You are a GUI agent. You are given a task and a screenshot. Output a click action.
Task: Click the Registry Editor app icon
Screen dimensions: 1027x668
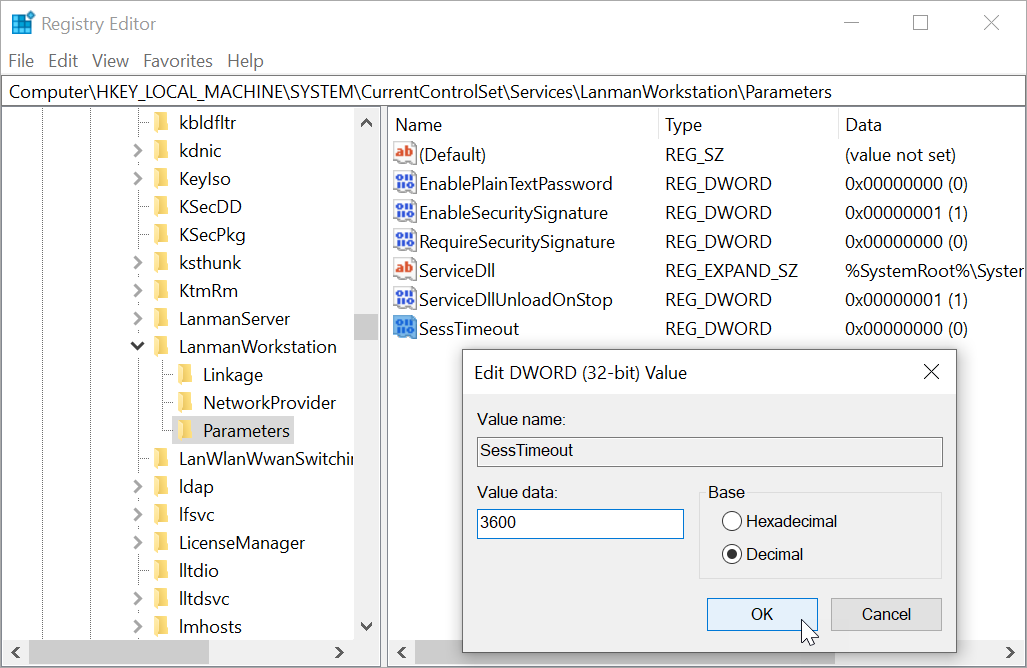22,23
